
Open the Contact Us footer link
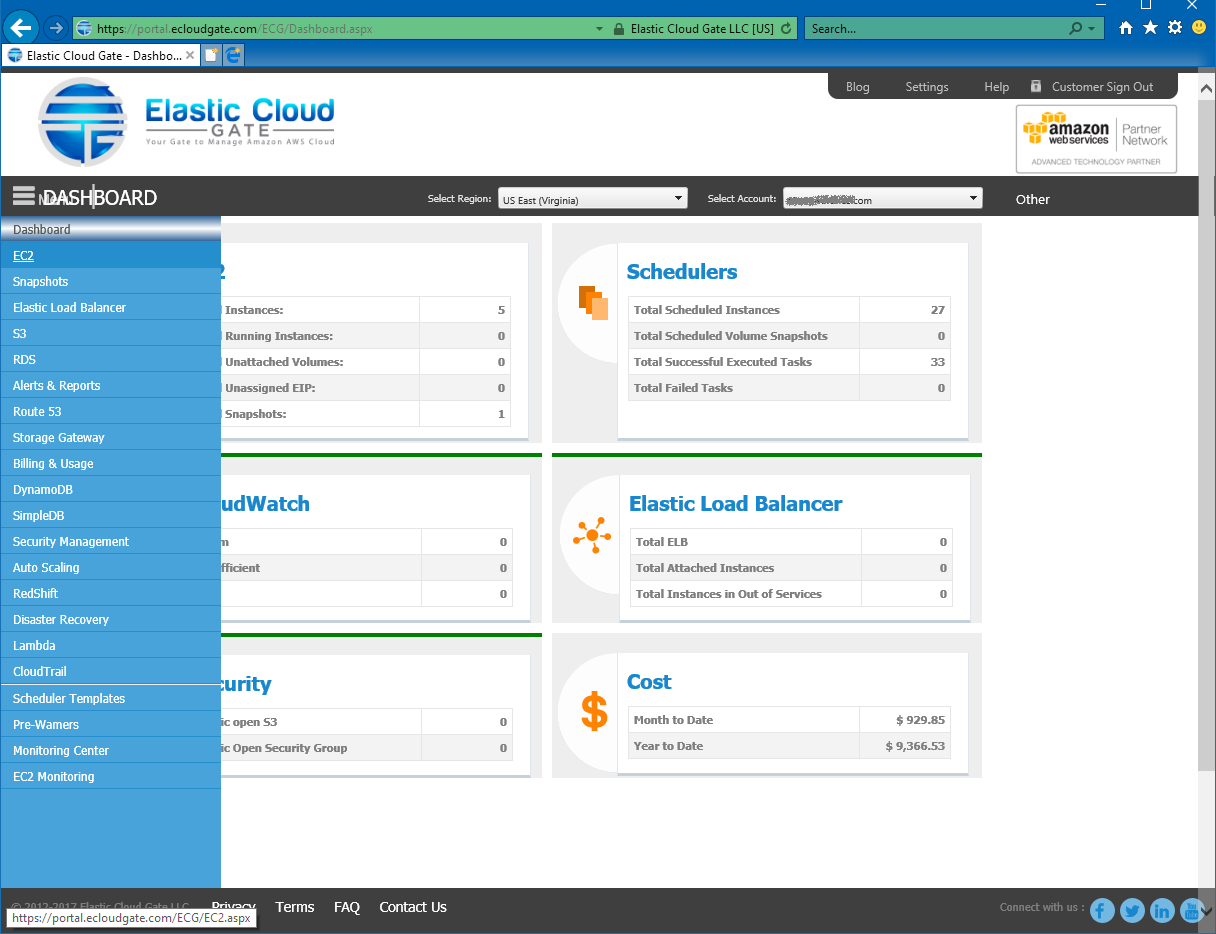tap(413, 907)
